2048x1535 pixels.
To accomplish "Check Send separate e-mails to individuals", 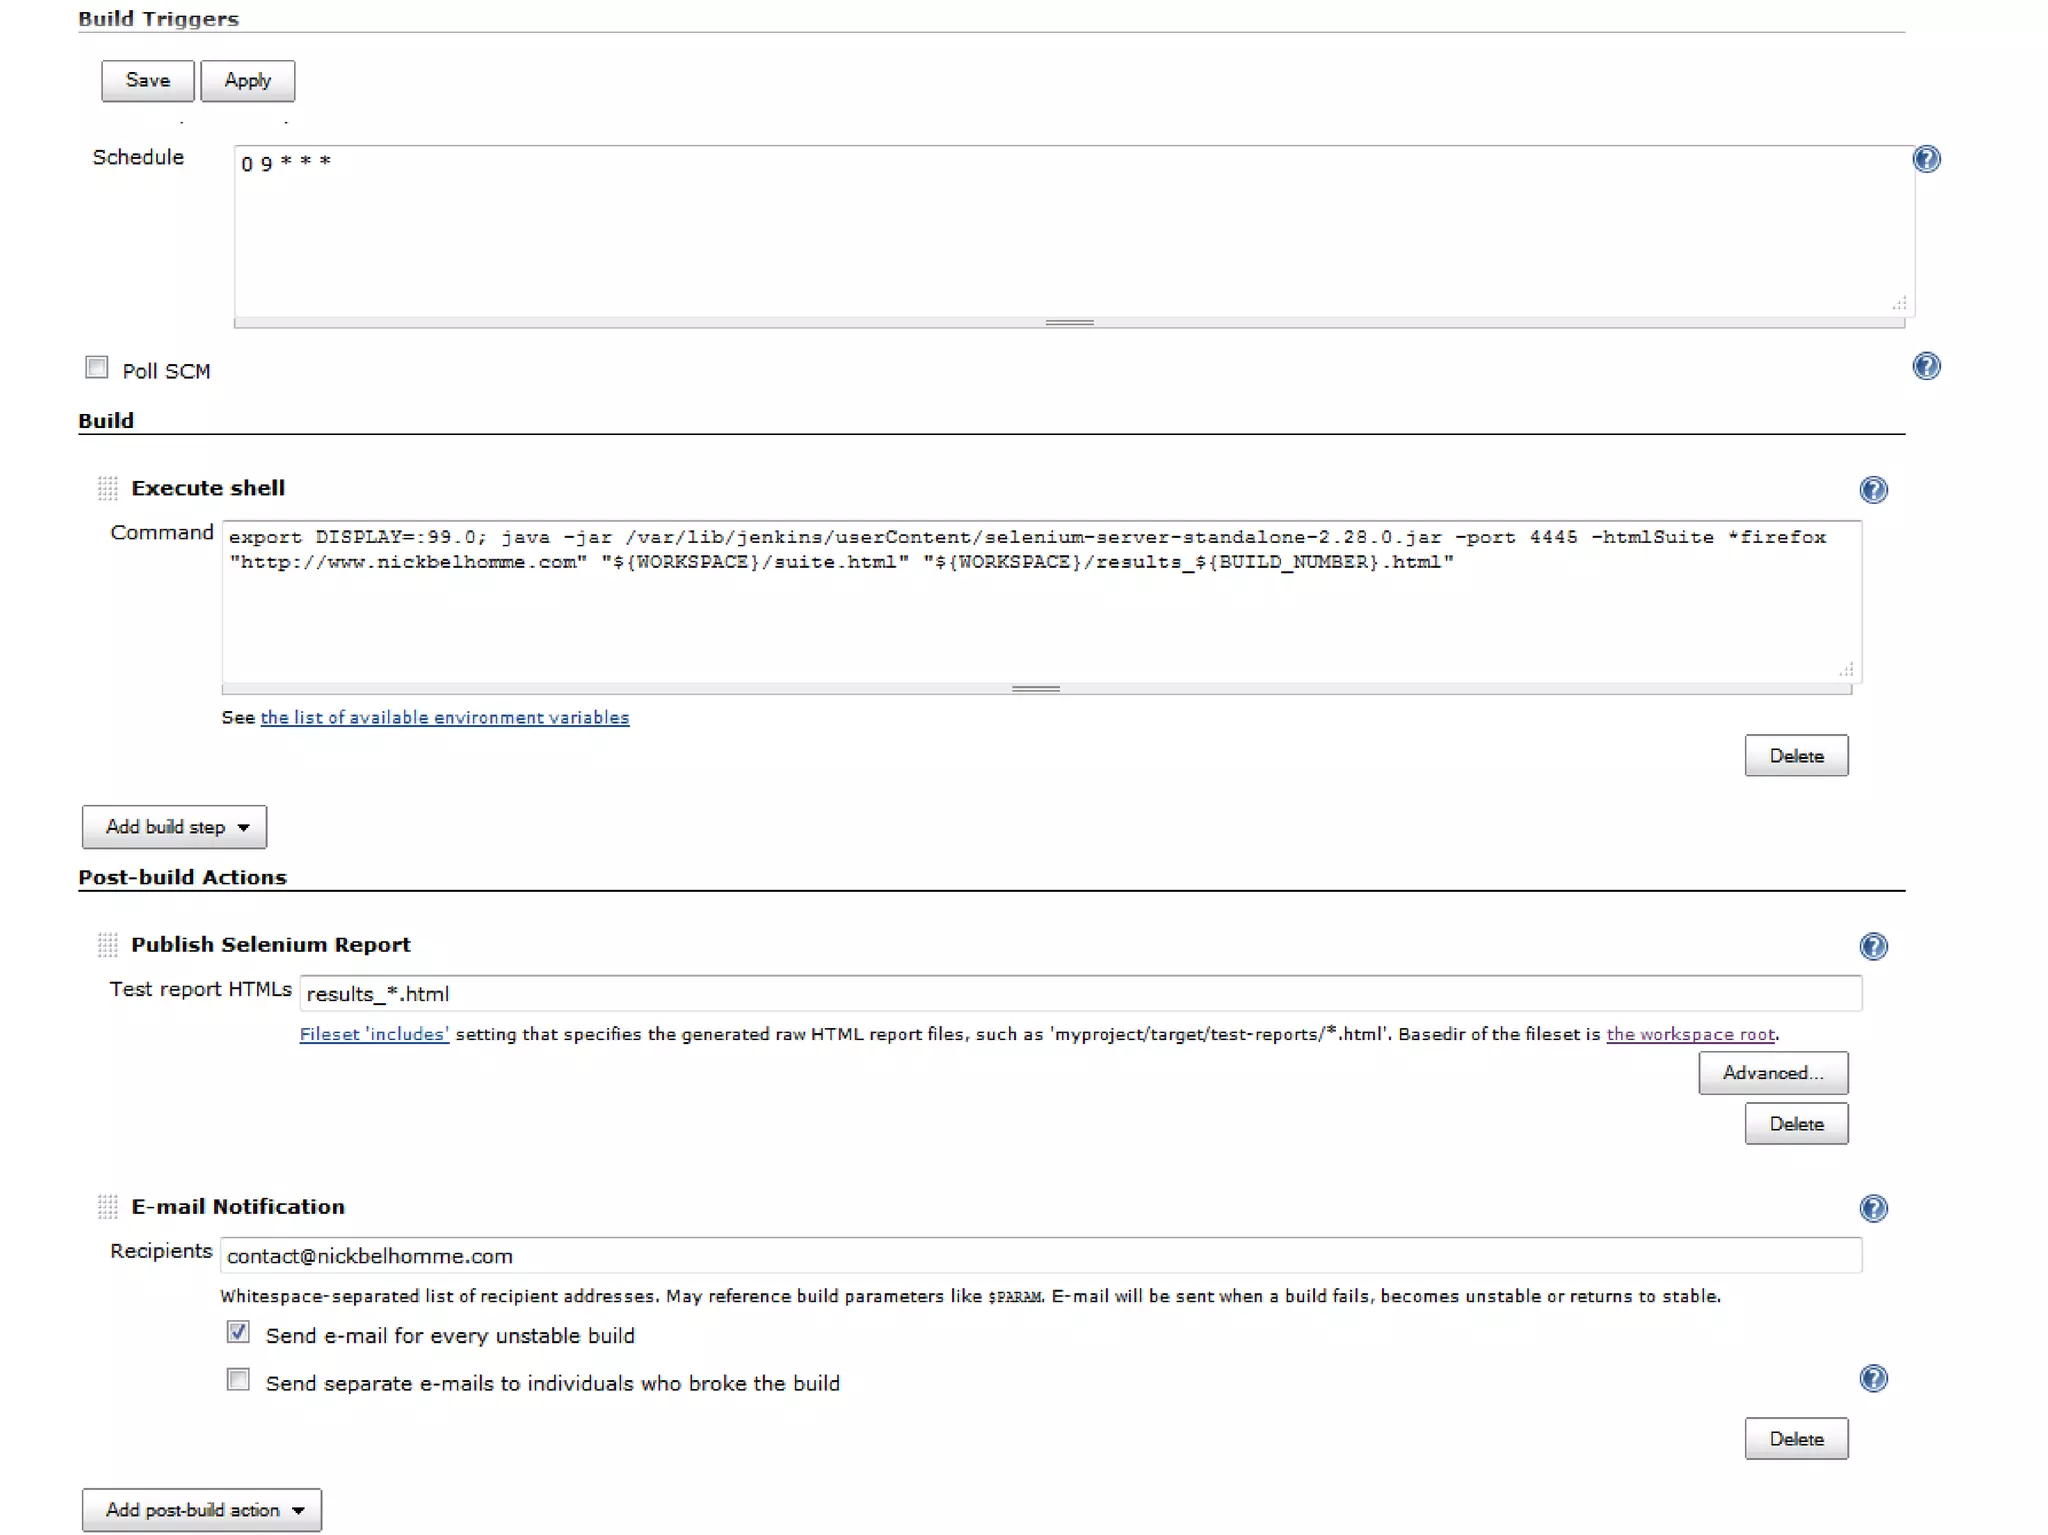I will 238,1380.
